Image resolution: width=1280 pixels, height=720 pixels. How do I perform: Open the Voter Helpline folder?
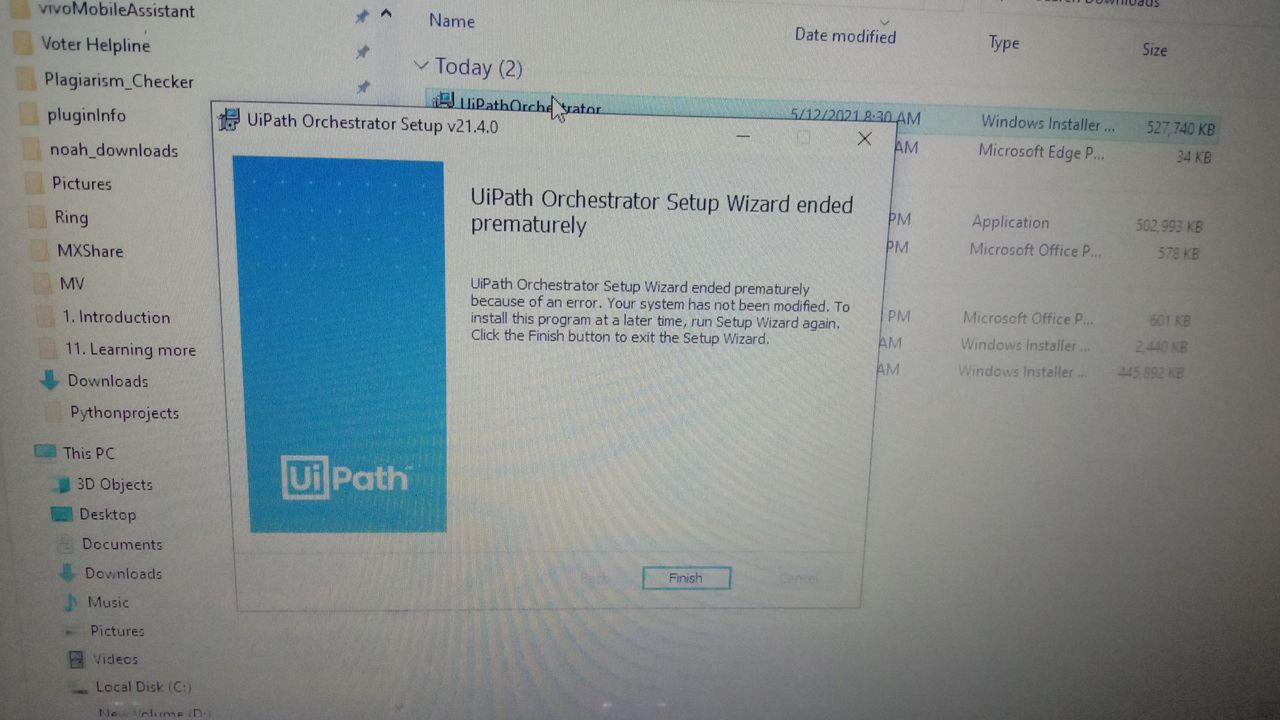[x=95, y=45]
